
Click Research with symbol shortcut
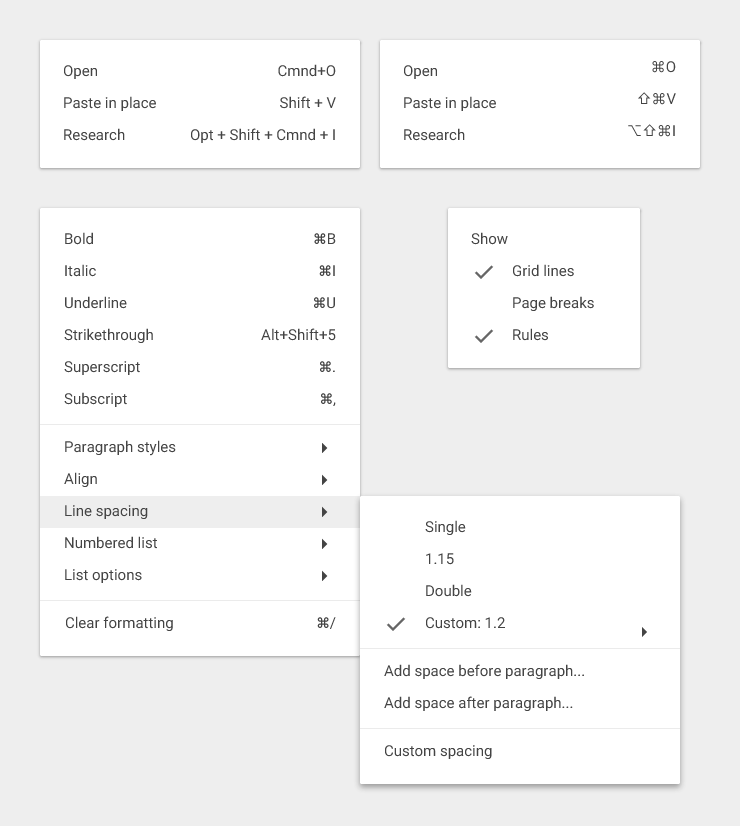434,135
